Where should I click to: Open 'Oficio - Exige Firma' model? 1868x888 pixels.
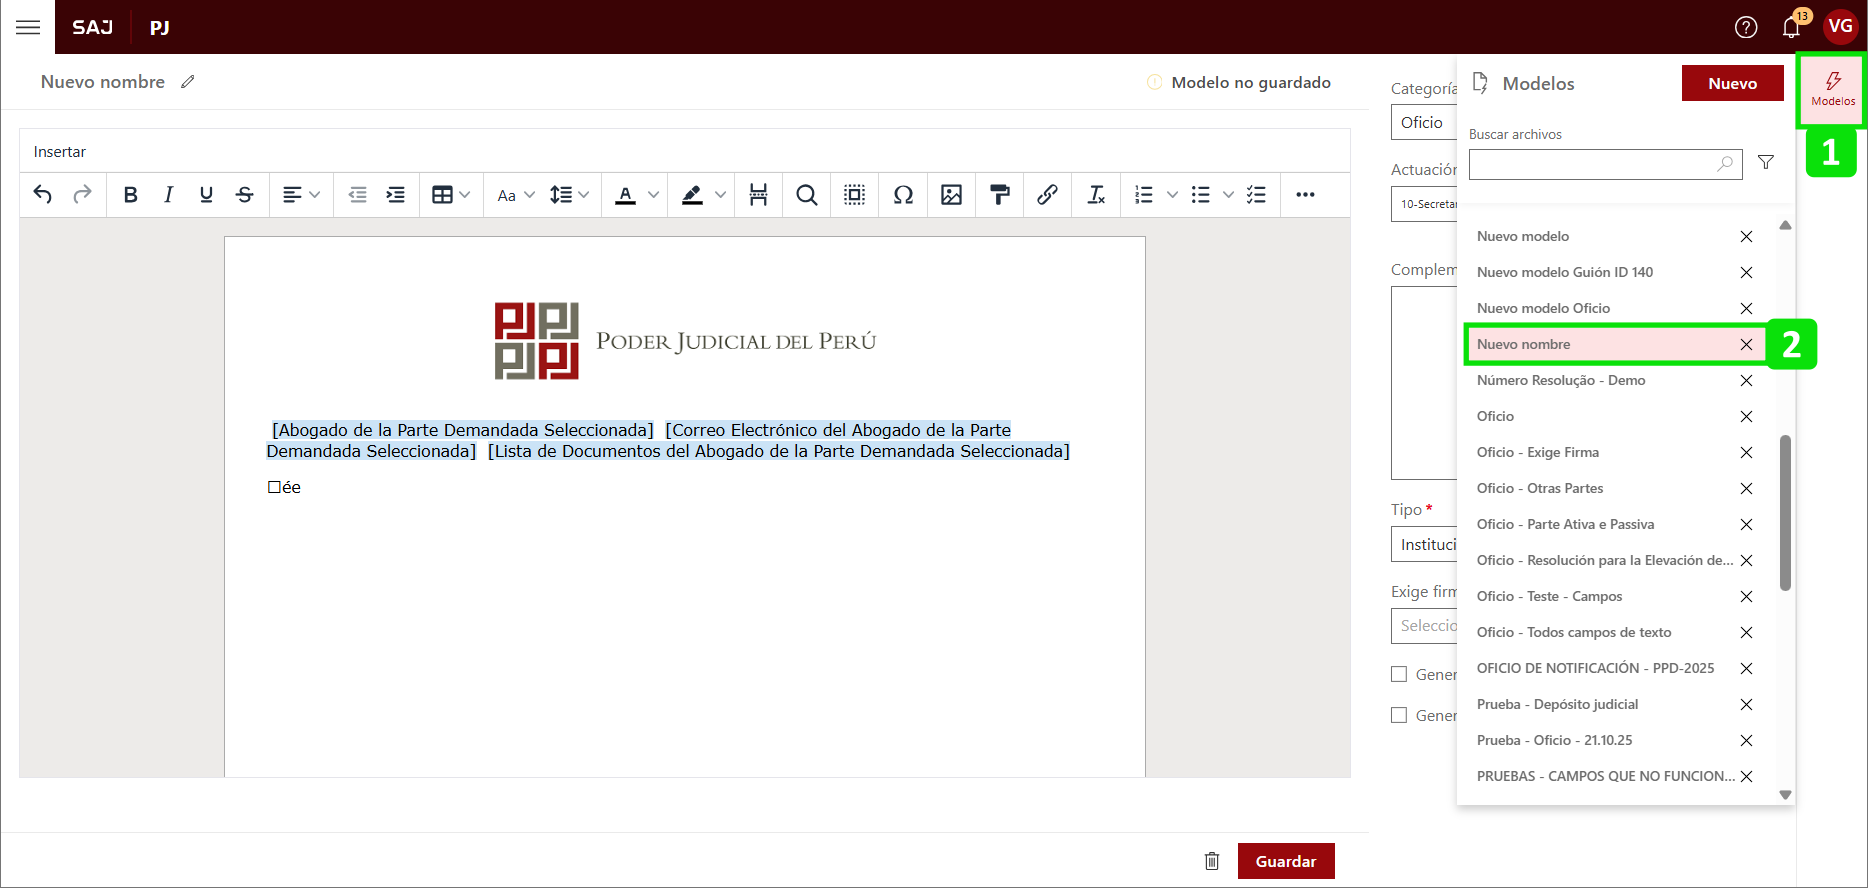click(1538, 452)
